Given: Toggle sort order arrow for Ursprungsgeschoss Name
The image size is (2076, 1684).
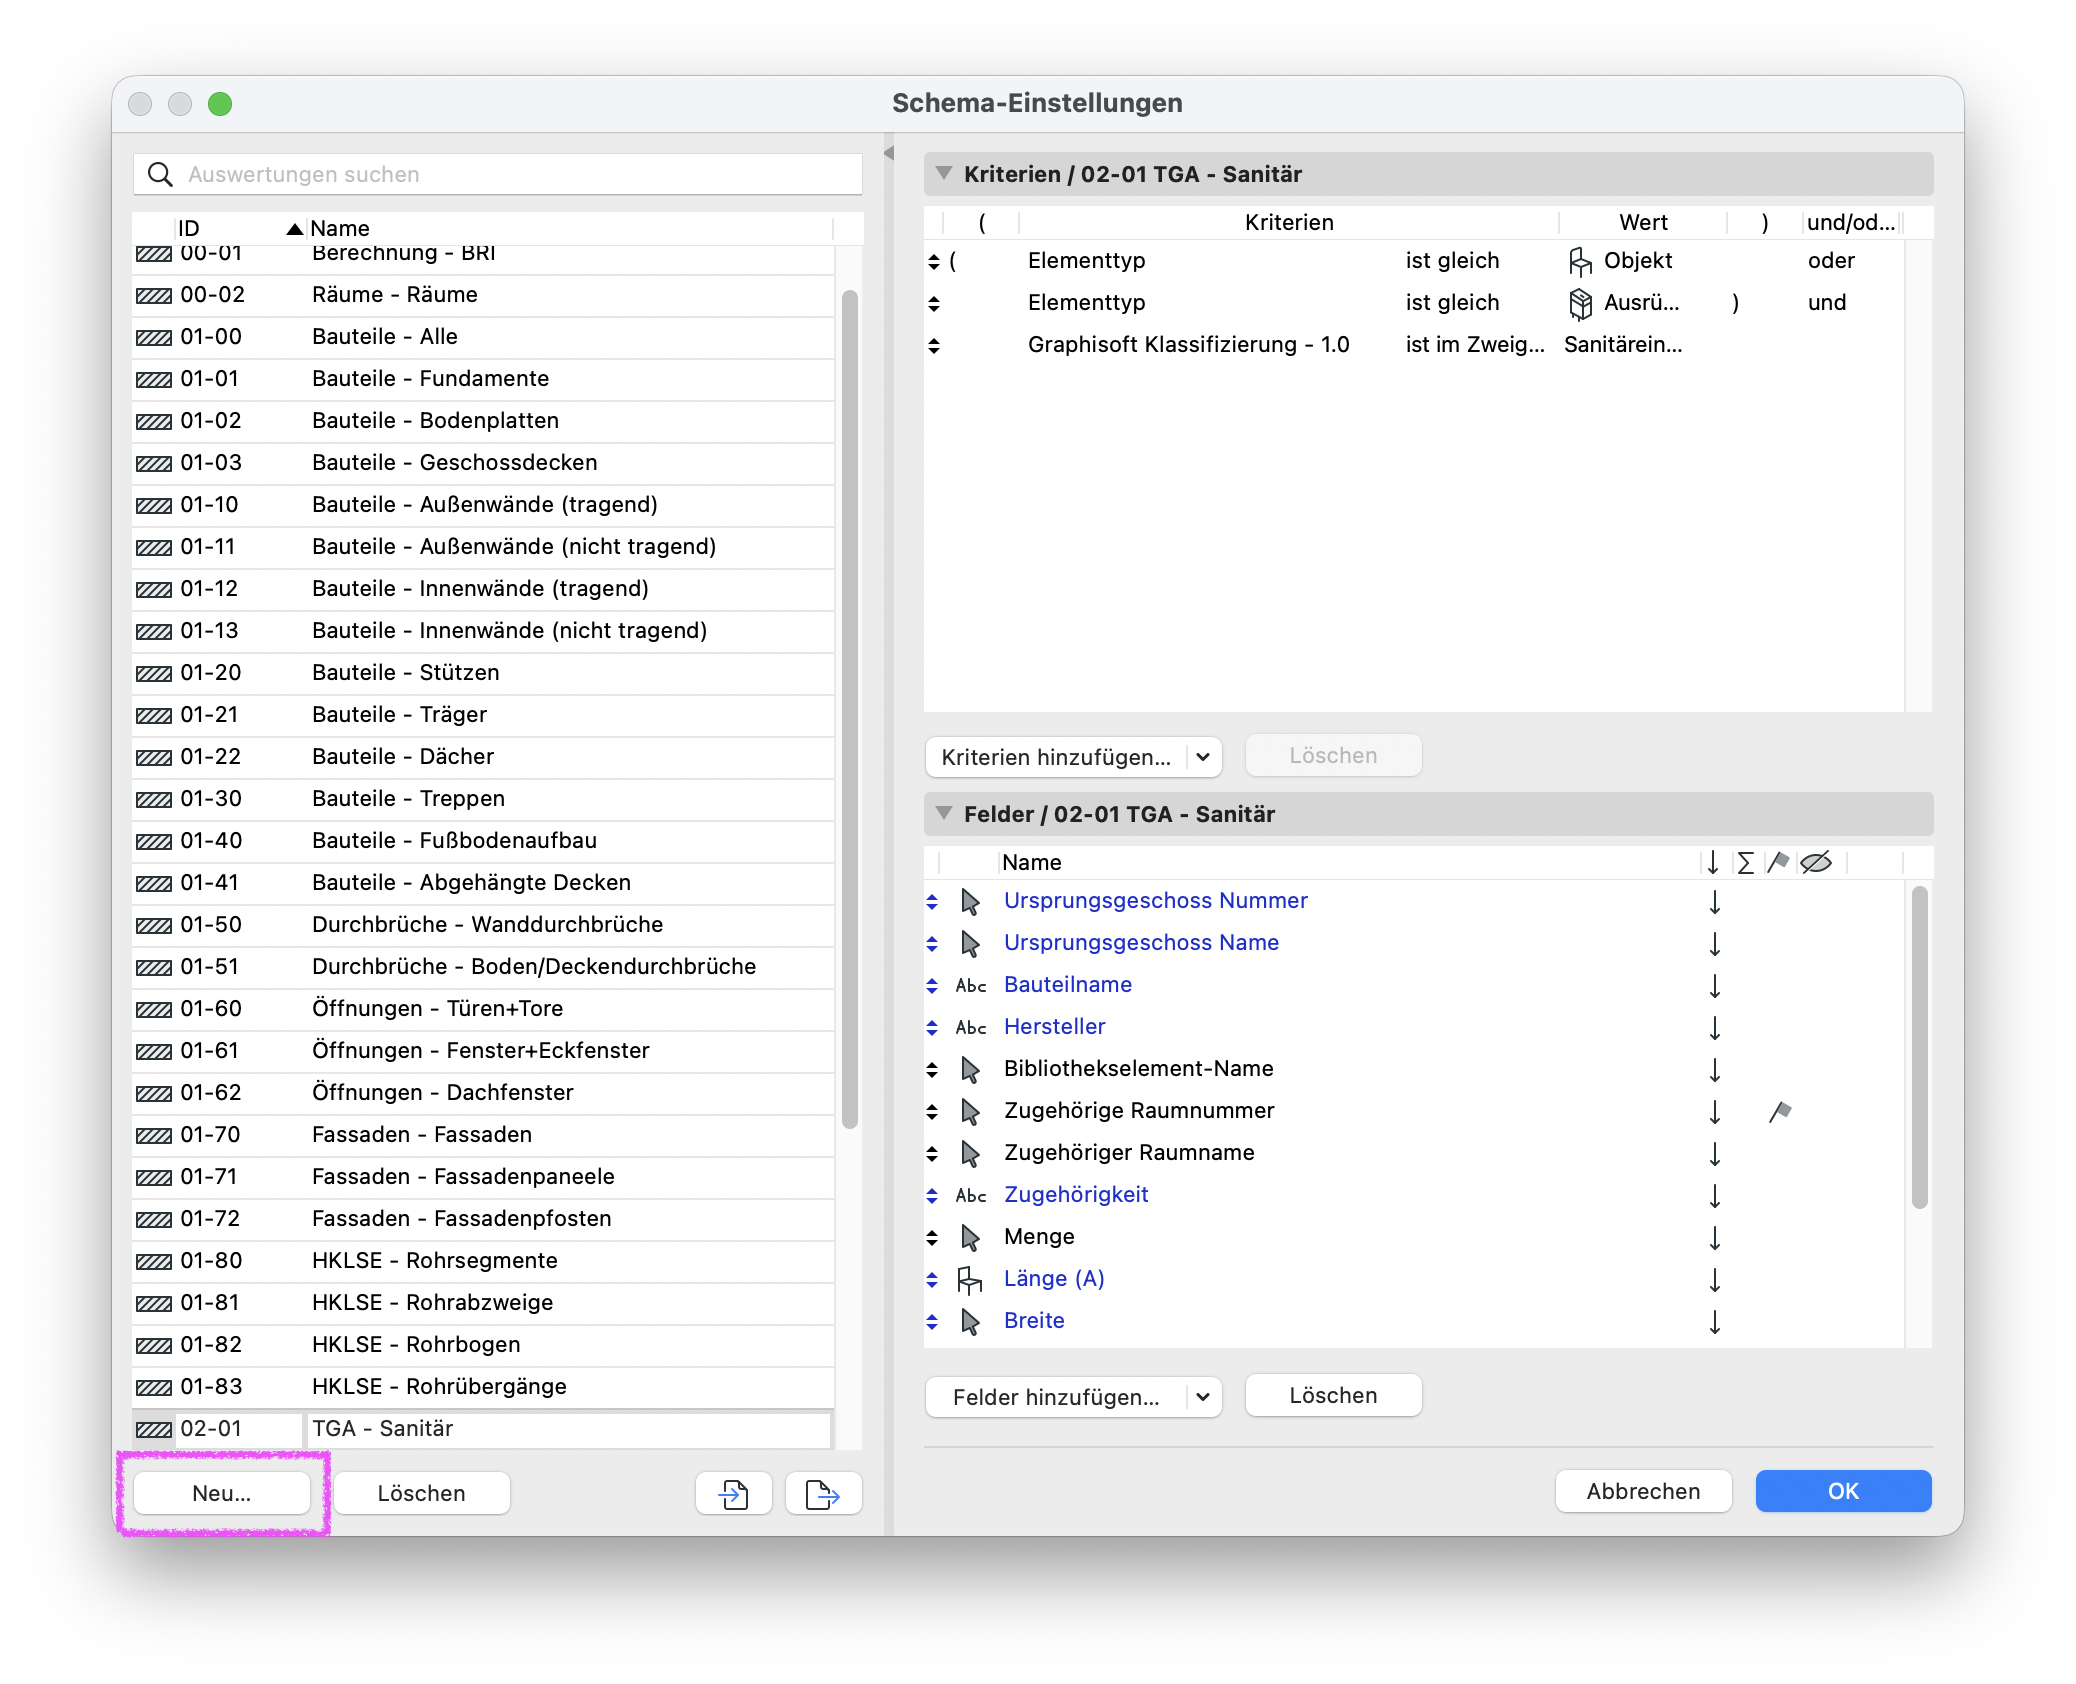Looking at the screenshot, I should [1714, 943].
